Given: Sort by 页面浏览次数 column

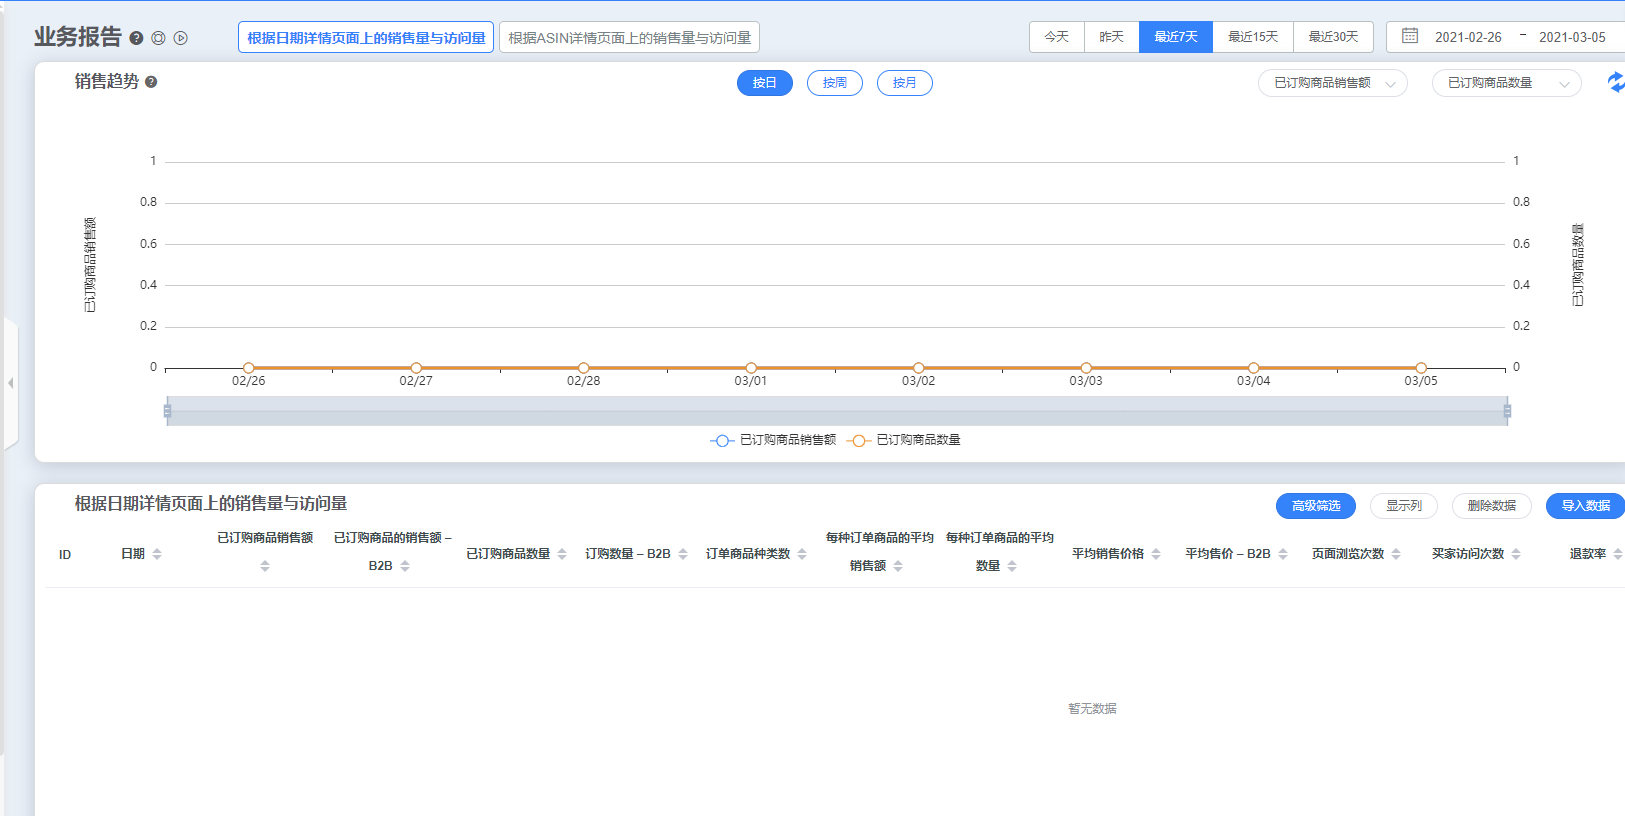Looking at the screenshot, I should [1396, 554].
